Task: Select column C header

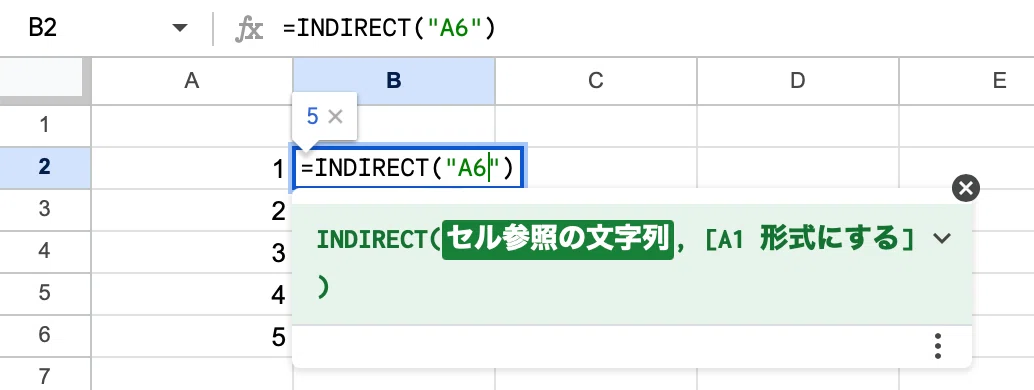Action: (595, 81)
